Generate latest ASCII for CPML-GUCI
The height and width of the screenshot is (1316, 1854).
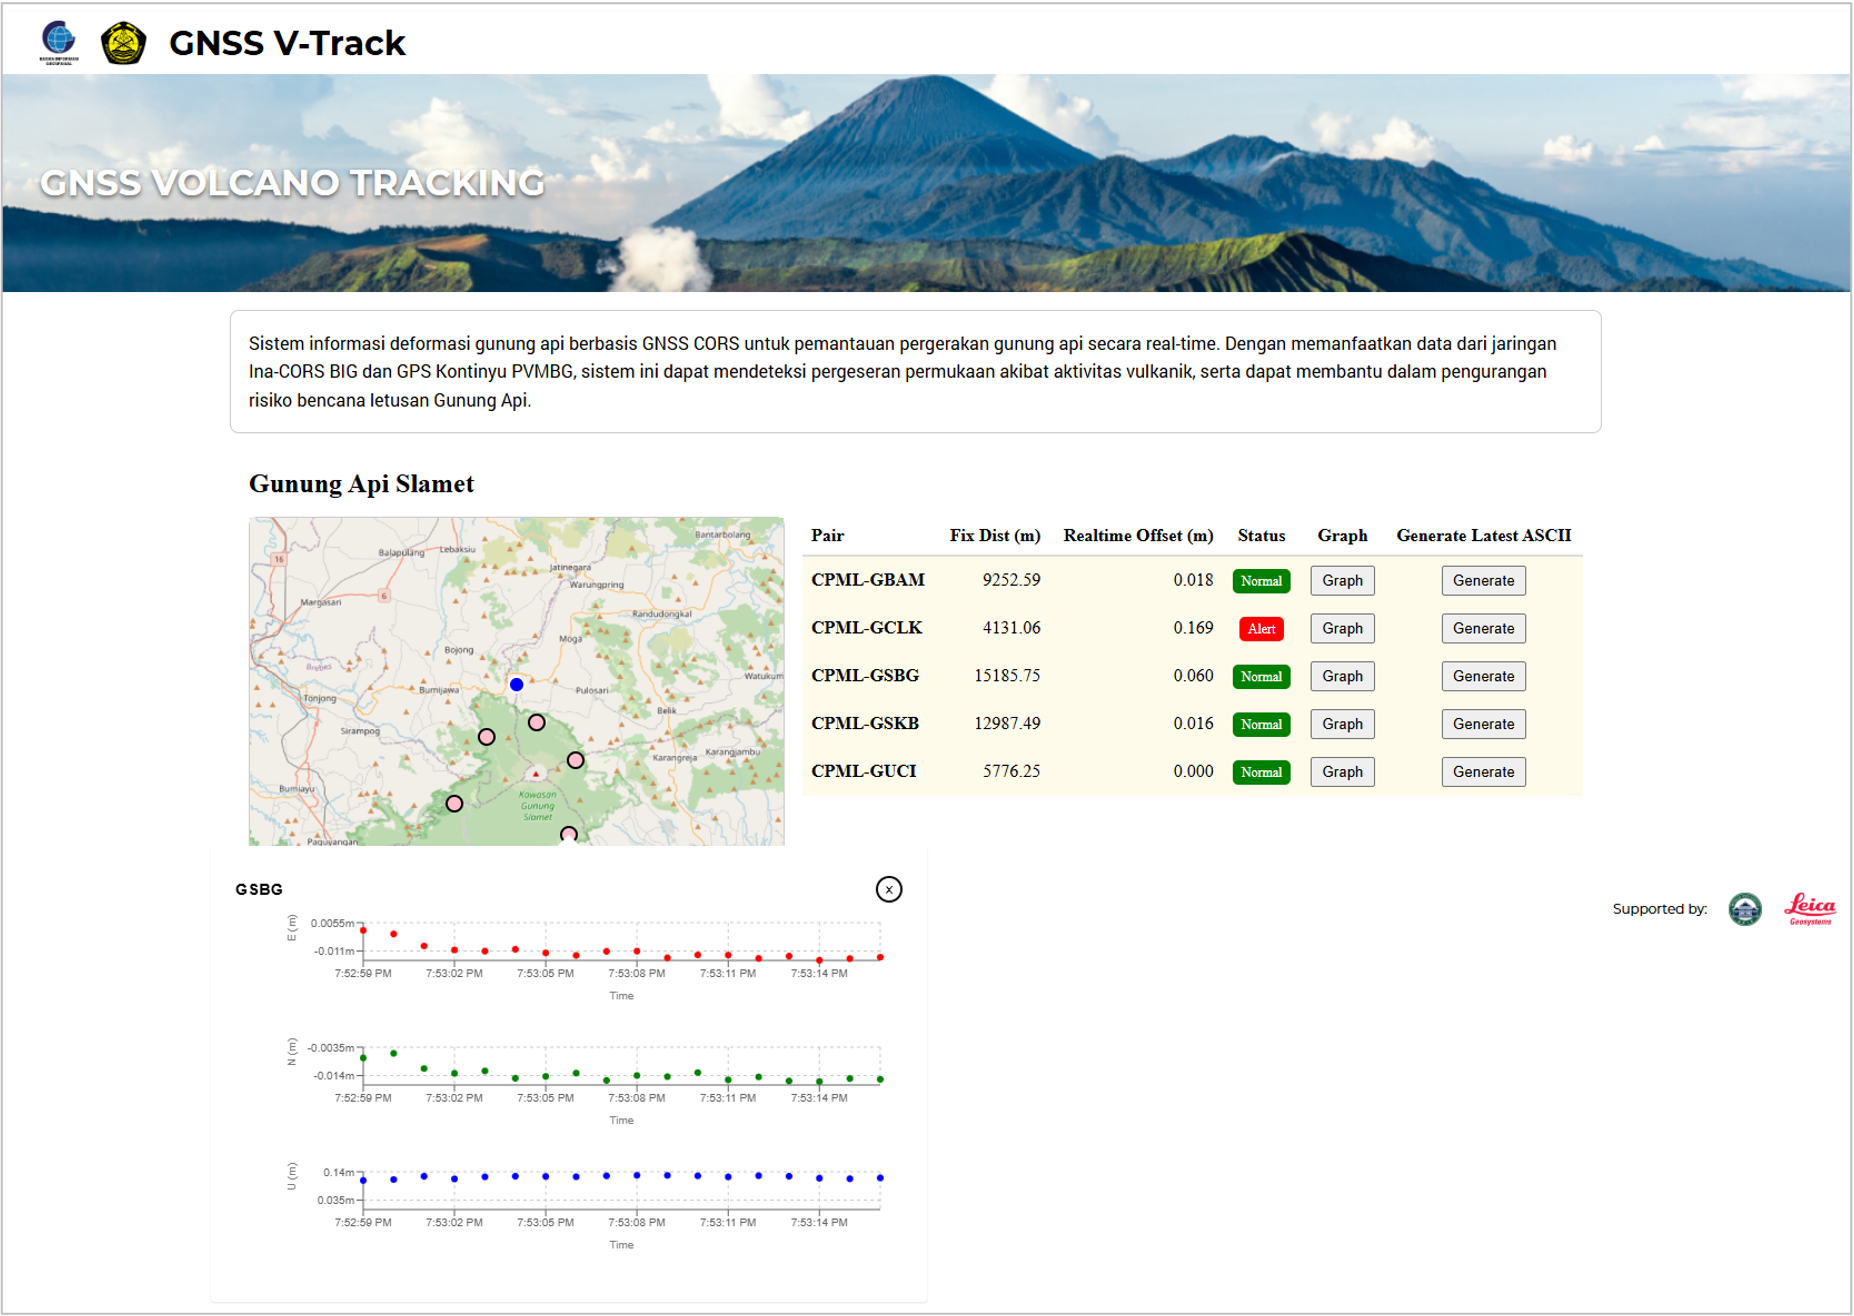coord(1483,772)
